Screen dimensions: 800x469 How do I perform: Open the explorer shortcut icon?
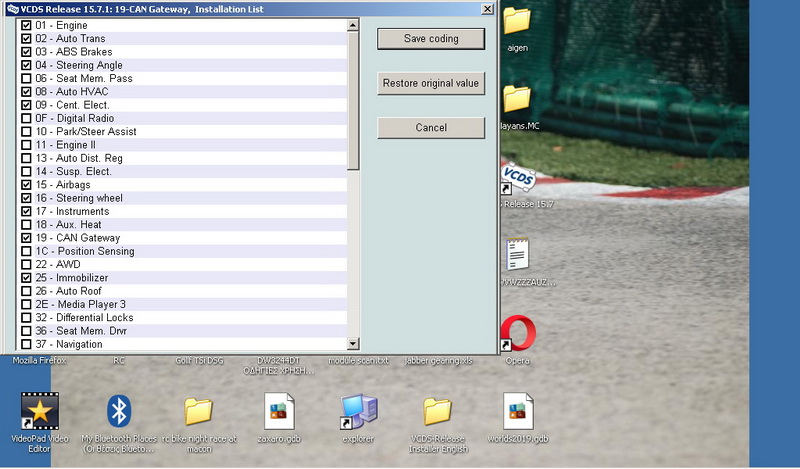(x=359, y=411)
